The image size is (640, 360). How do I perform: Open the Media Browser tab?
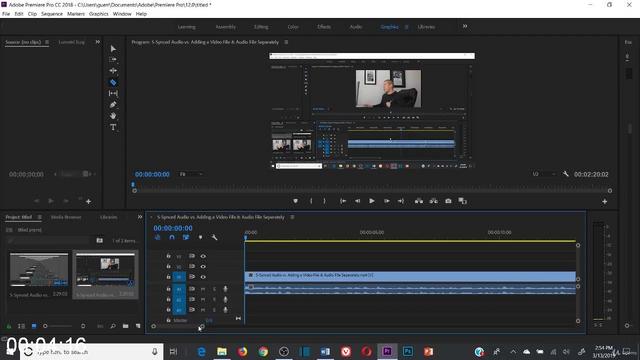(66, 217)
